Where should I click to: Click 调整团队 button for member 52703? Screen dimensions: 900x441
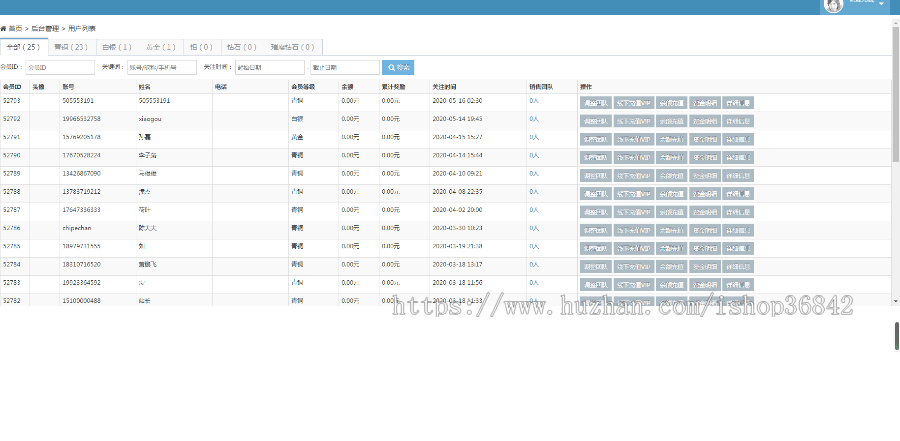click(595, 102)
